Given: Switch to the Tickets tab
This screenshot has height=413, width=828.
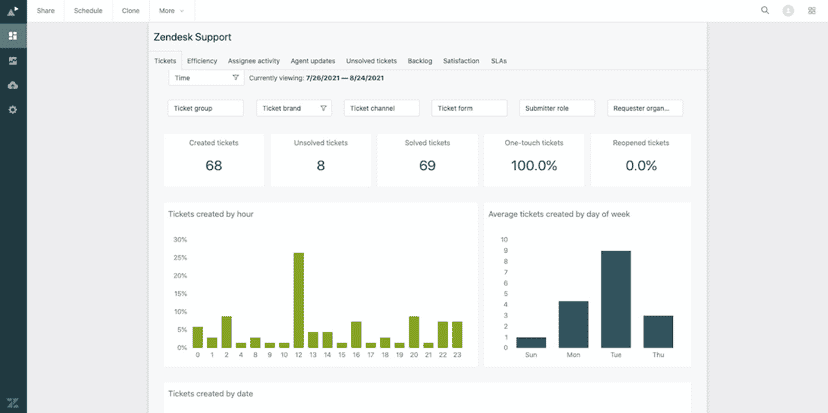Looking at the screenshot, I should coord(165,61).
